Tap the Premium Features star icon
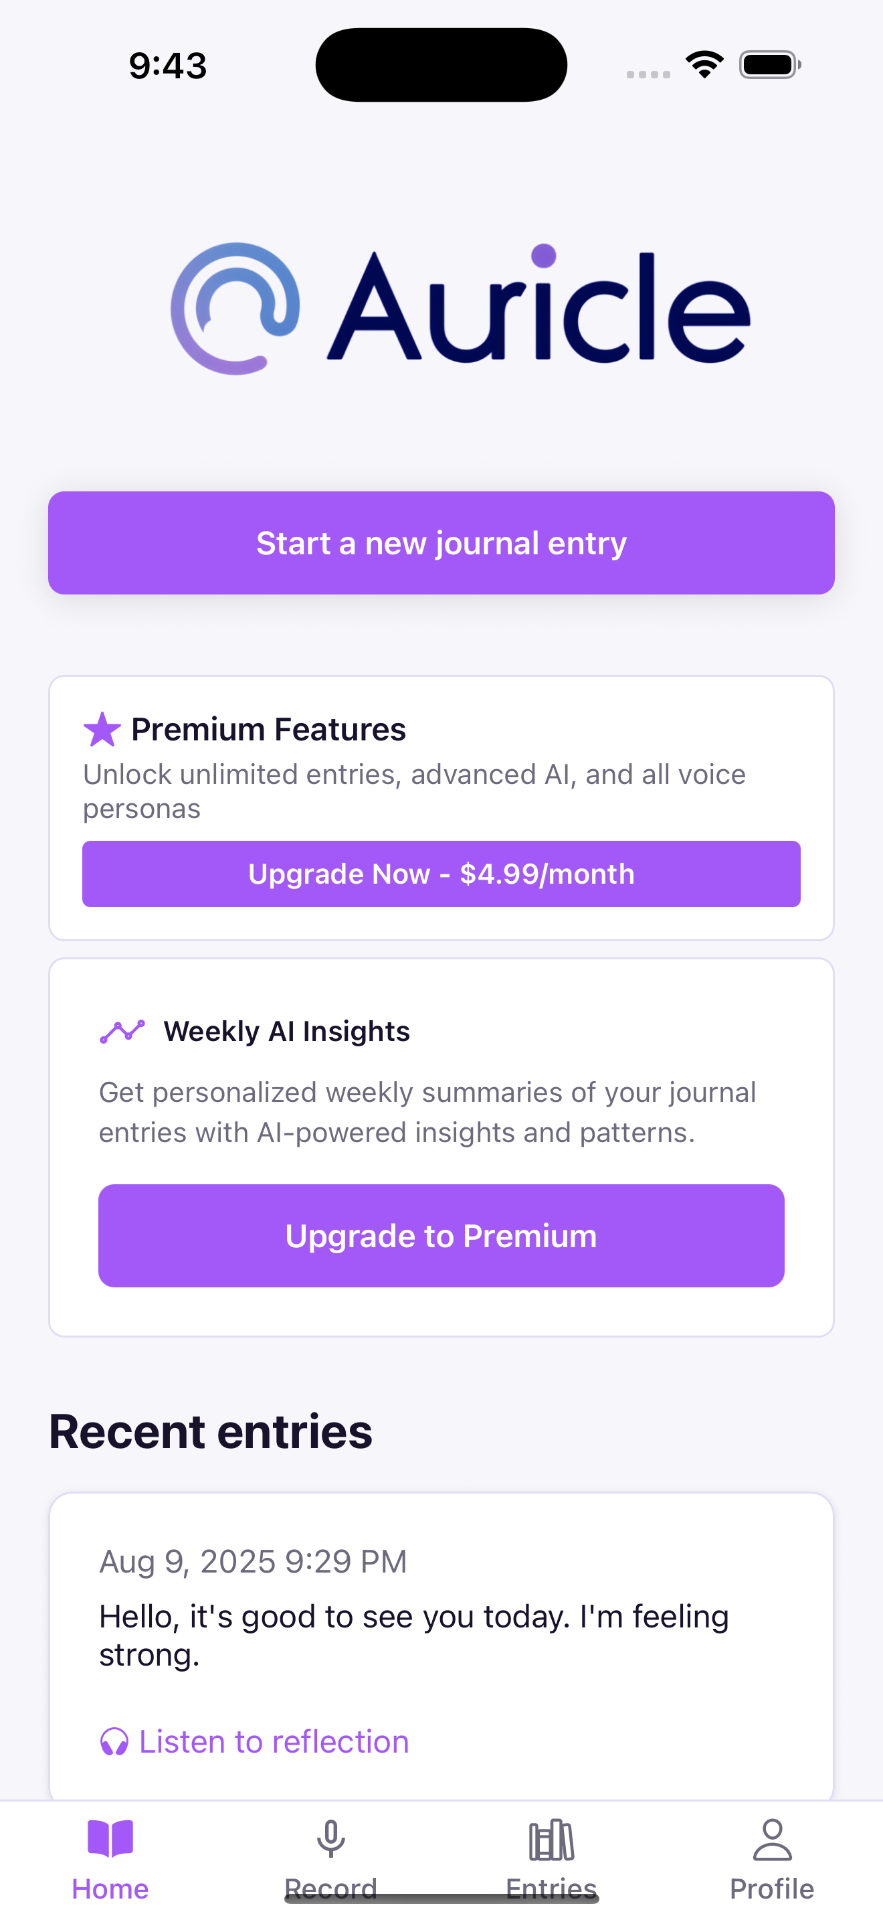This screenshot has width=883, height=1920. click(102, 730)
